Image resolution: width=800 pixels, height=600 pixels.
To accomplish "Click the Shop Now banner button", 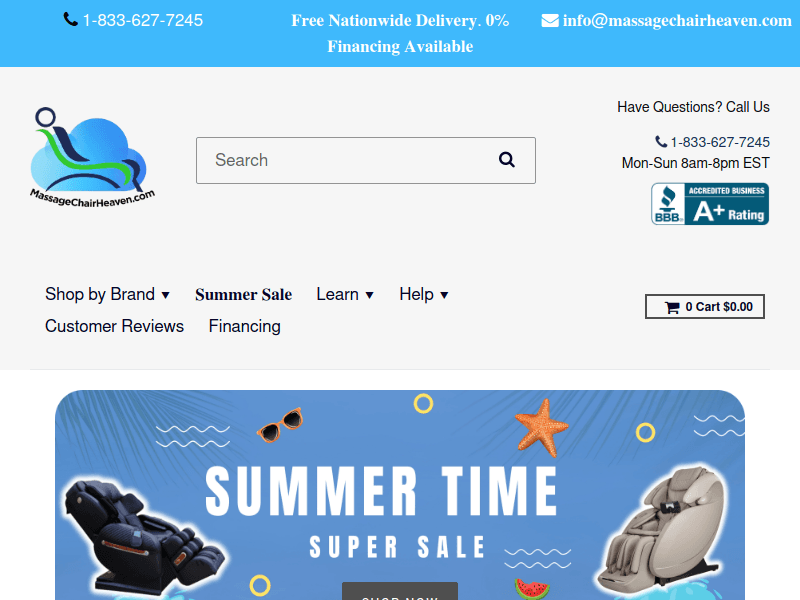I will tap(399, 592).
